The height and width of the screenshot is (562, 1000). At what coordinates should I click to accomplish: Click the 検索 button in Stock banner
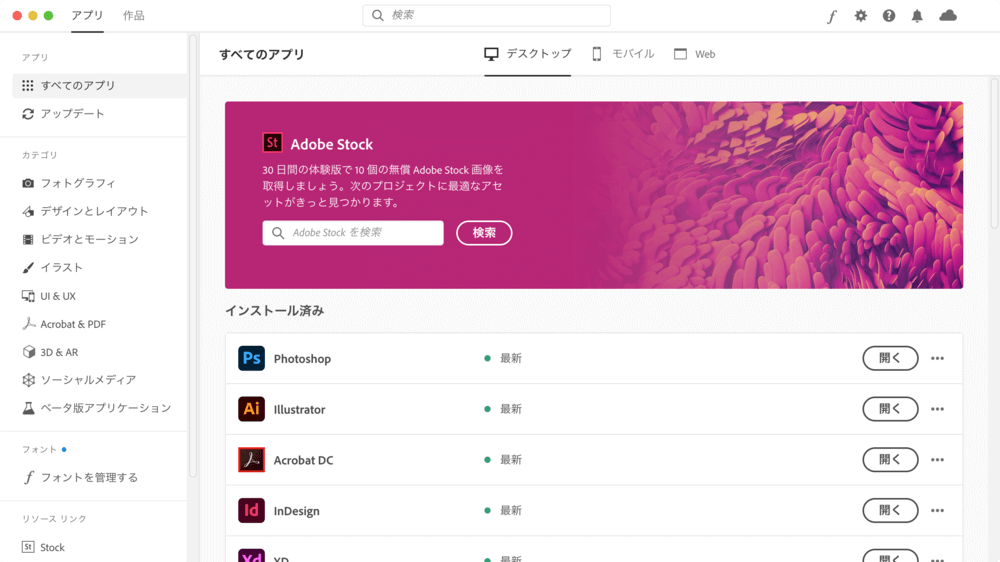[x=484, y=233]
